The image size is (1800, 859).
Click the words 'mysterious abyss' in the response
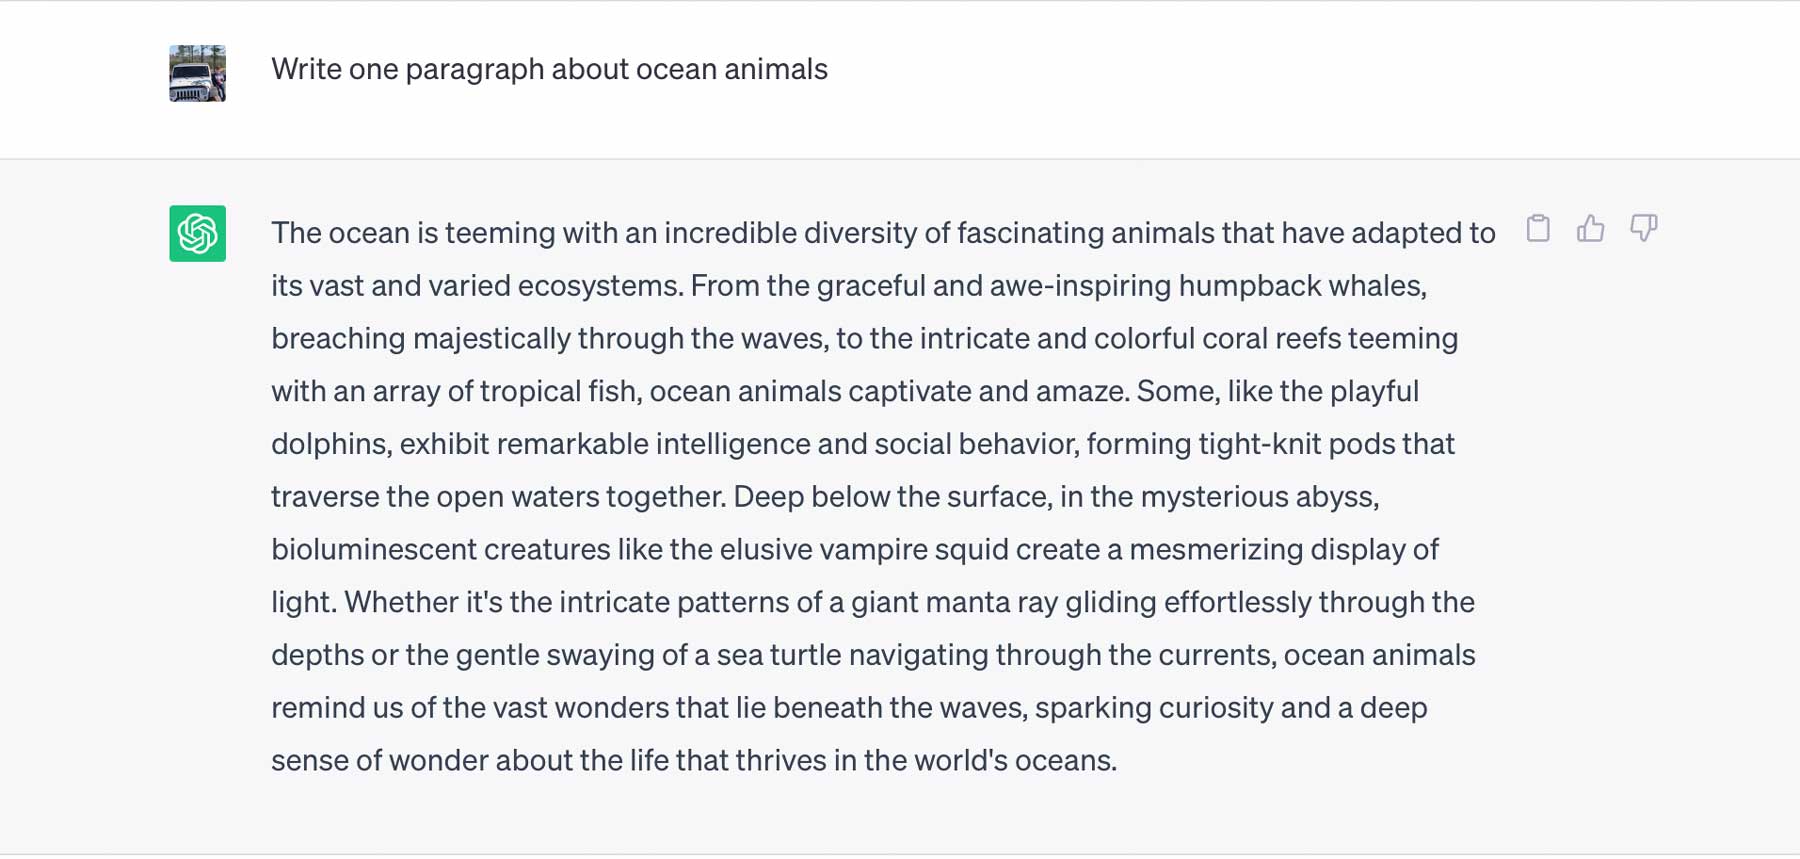pyautogui.click(x=1258, y=497)
